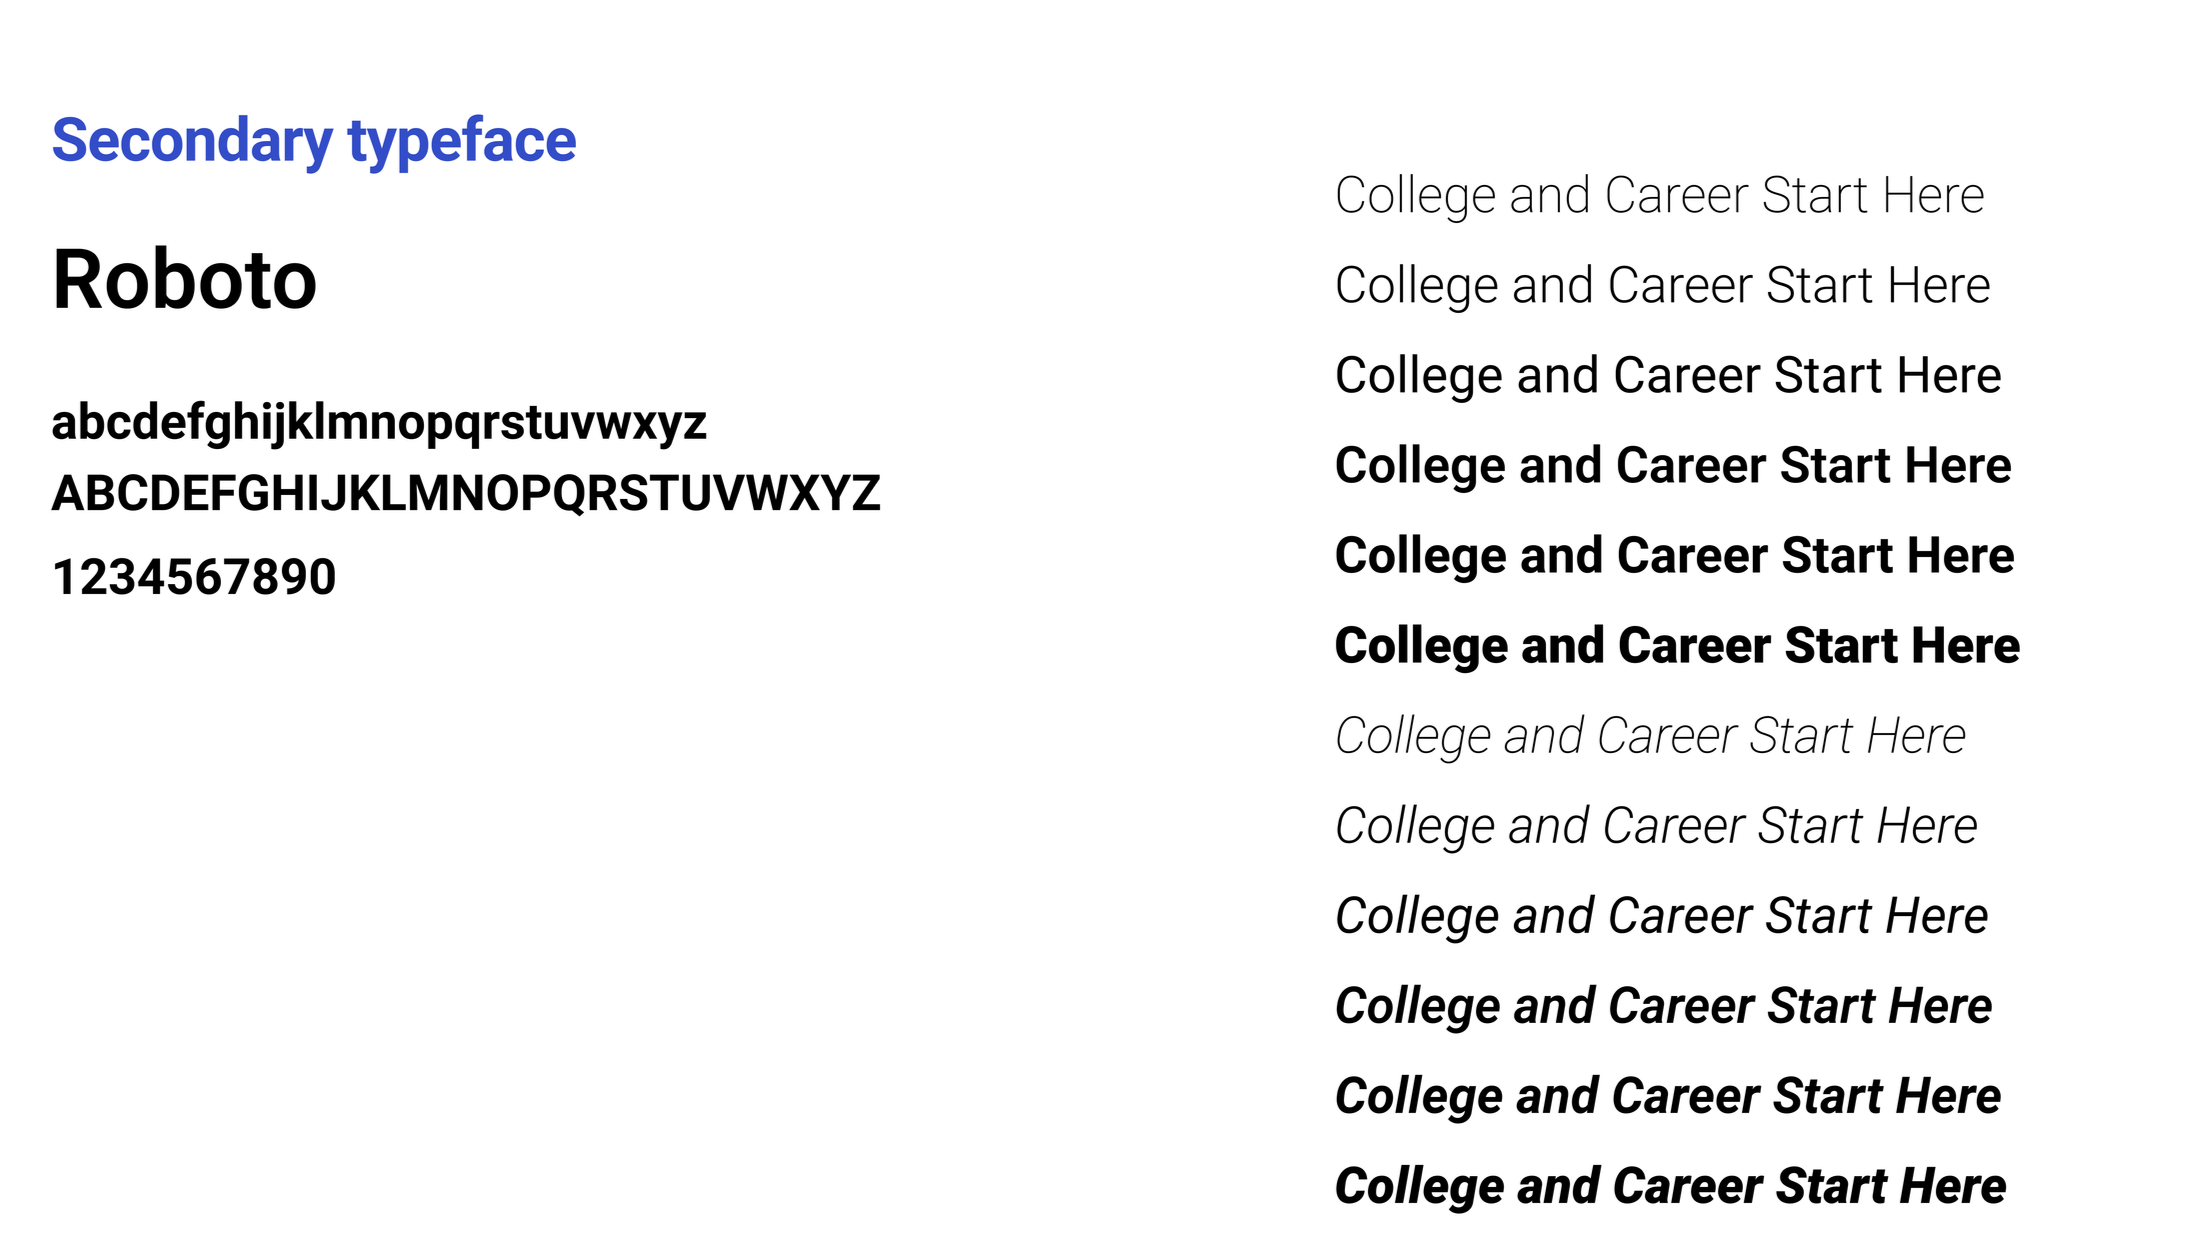Click the regular weight sample, third line
Image resolution: width=2207 pixels, height=1241 pixels.
click(x=1668, y=377)
